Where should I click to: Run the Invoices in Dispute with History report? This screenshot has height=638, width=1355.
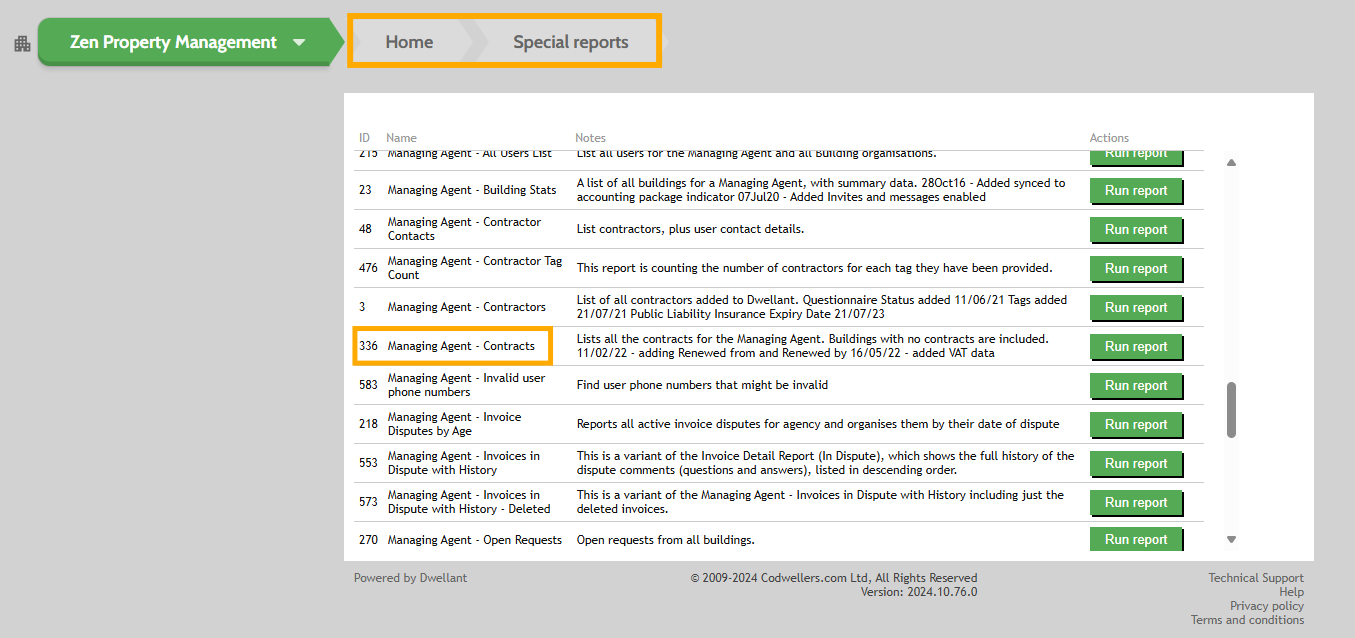pos(1136,463)
